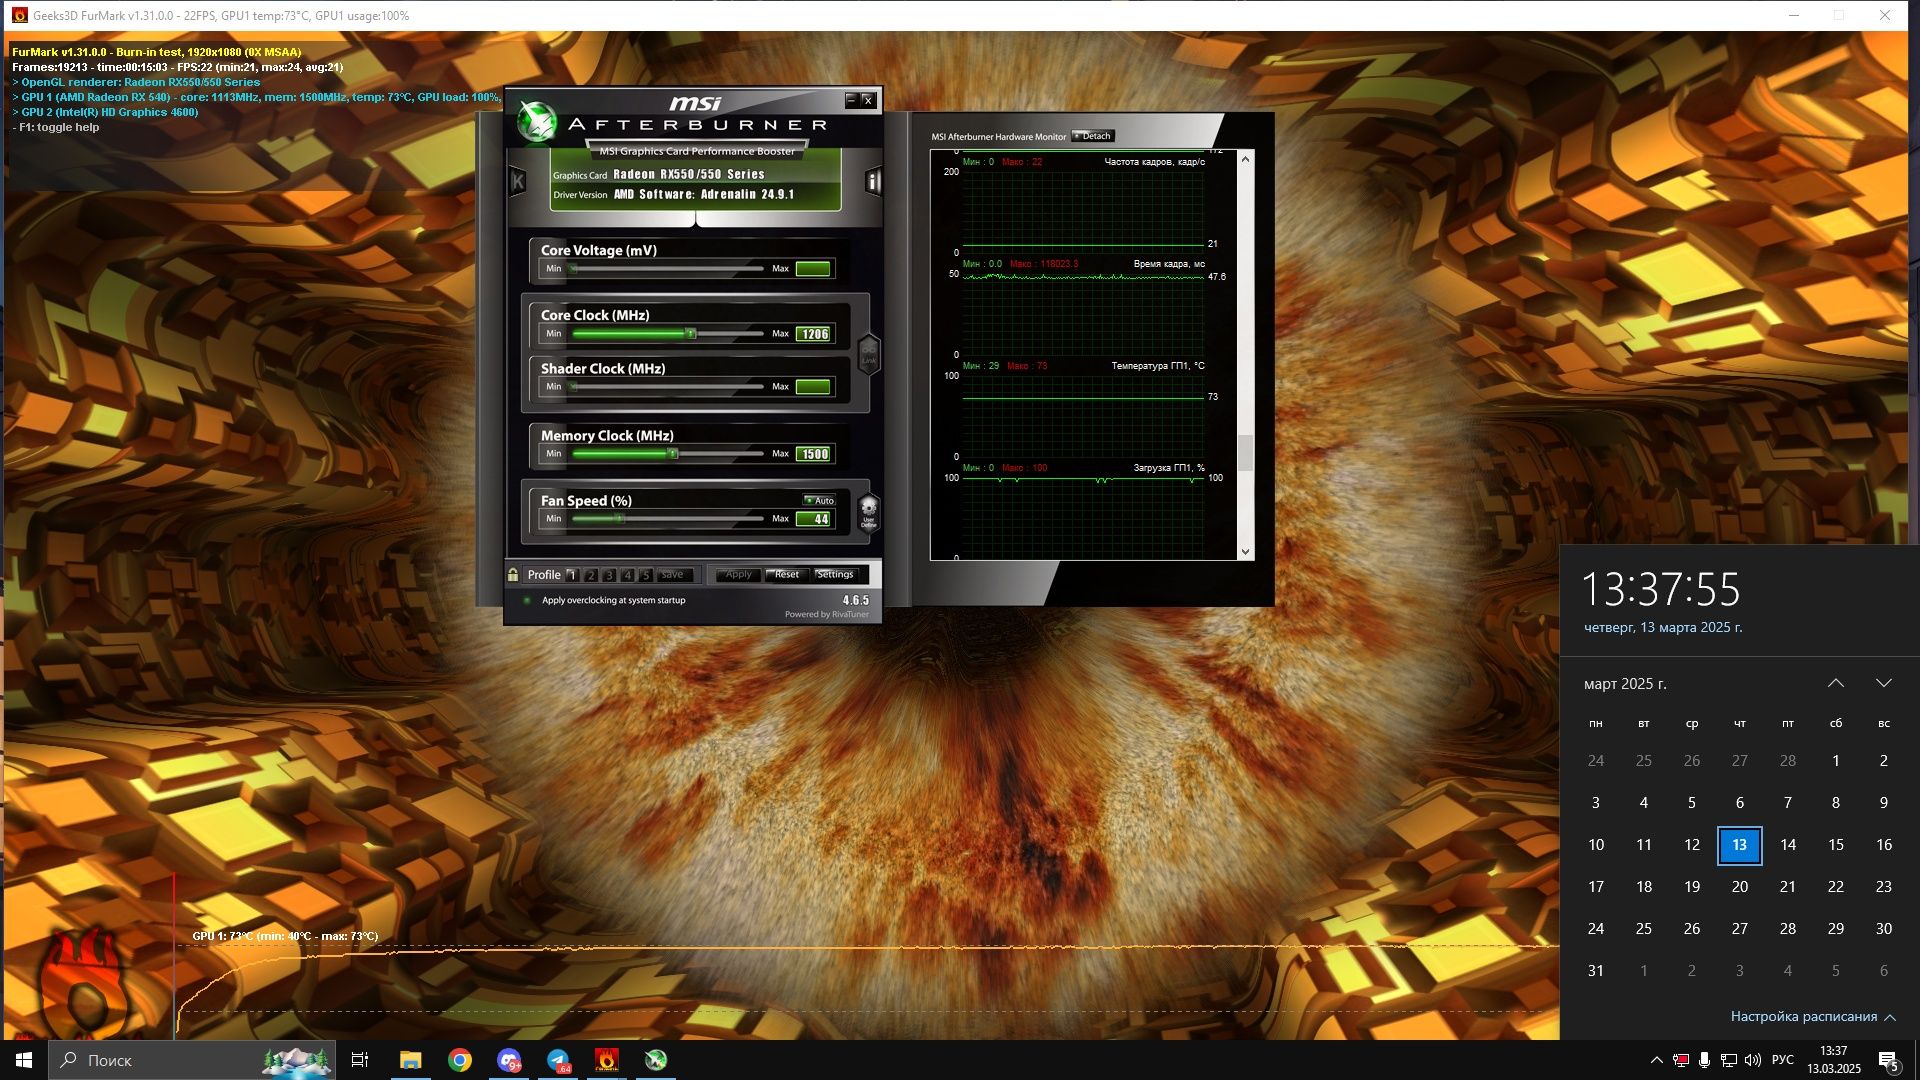The height and width of the screenshot is (1080, 1920).
Task: Click the microphone tray icon
Action: point(1704,1060)
